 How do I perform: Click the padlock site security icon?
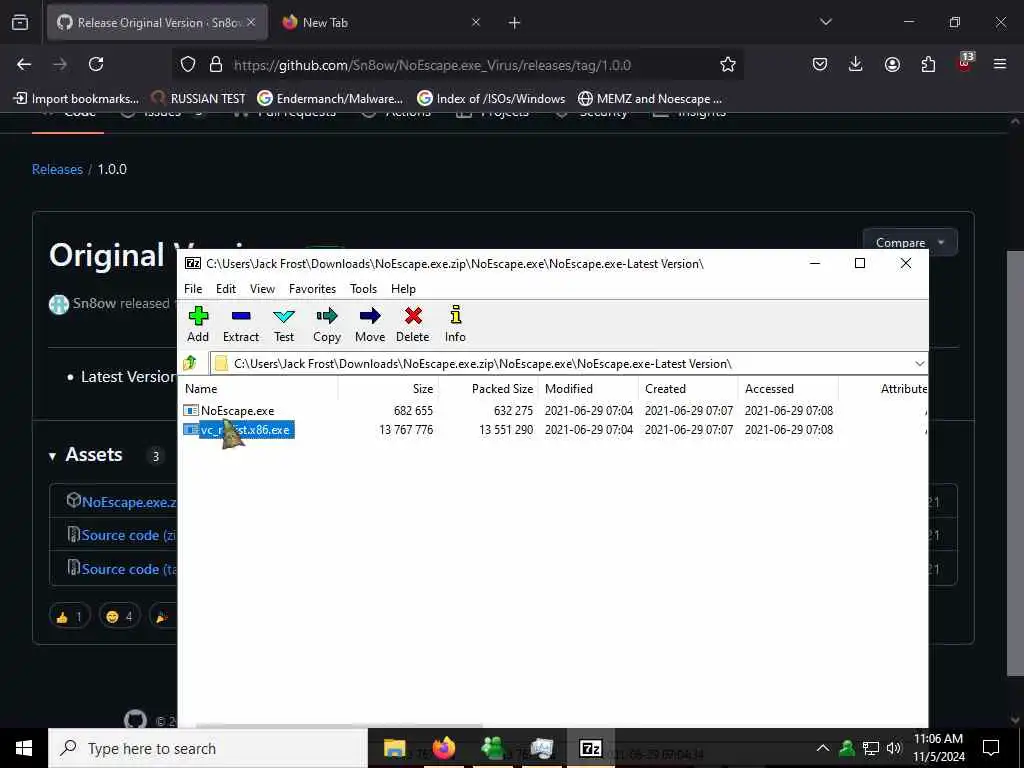point(216,65)
